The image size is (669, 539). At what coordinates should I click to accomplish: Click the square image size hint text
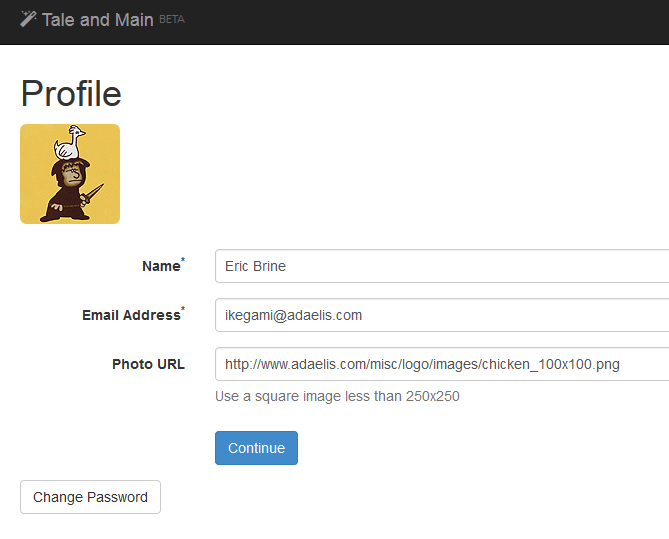tap(337, 396)
